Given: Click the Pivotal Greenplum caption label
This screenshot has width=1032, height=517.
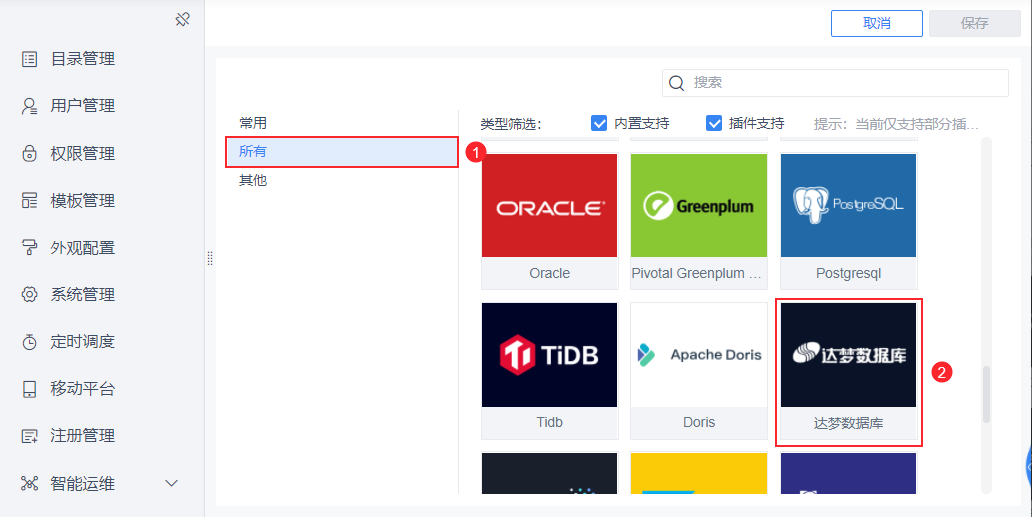Looking at the screenshot, I should point(697,274).
